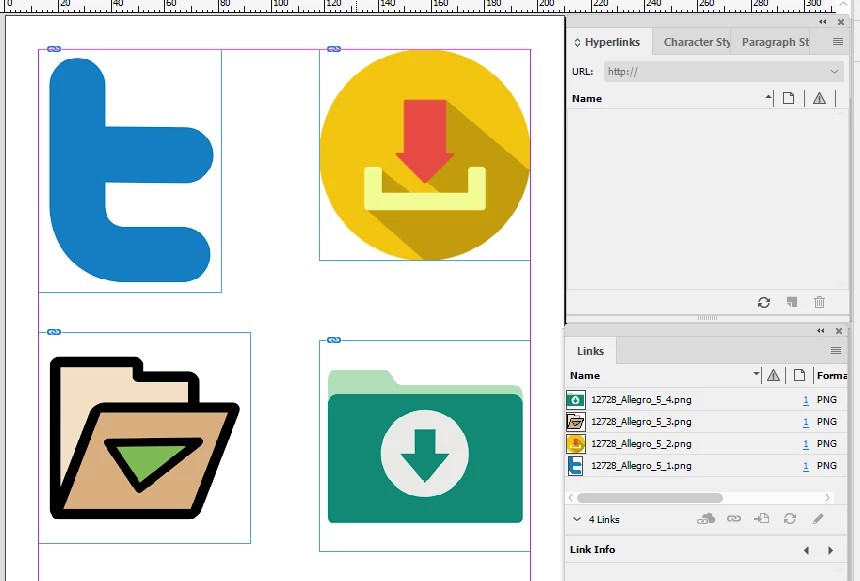Sort links by warning status column
This screenshot has height=581, width=860.
click(x=773, y=375)
